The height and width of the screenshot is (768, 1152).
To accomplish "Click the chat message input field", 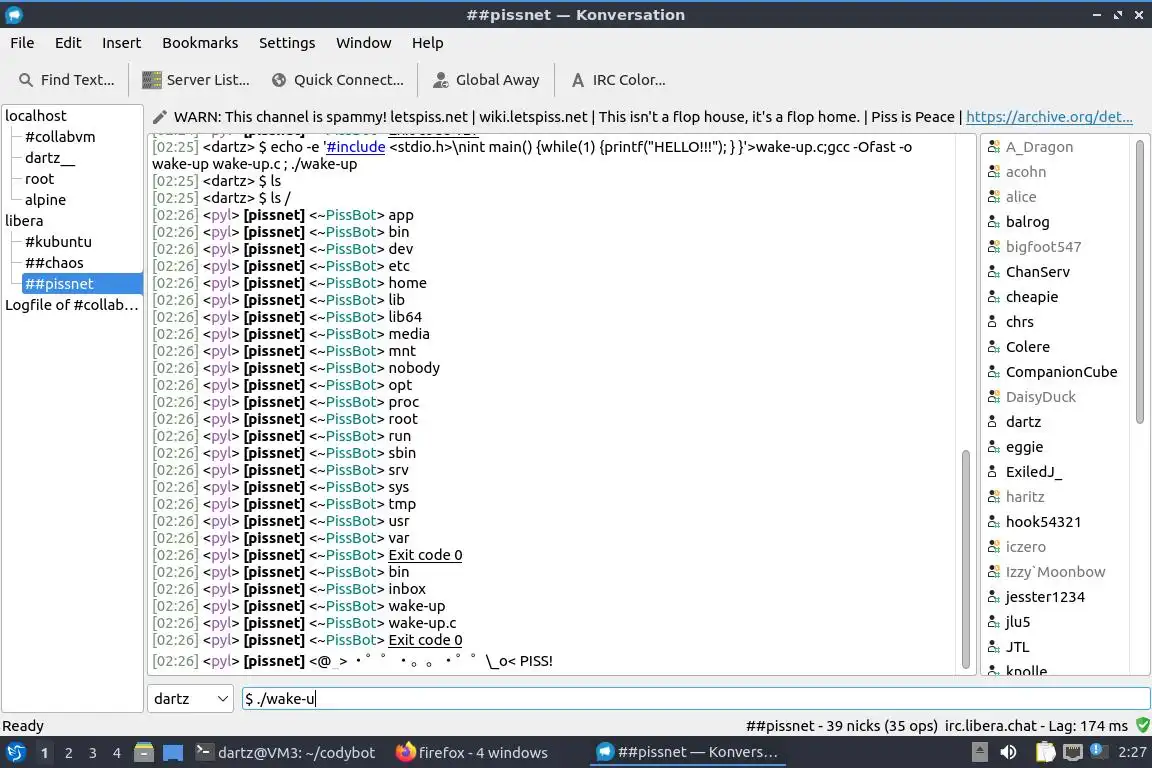I will pos(696,699).
